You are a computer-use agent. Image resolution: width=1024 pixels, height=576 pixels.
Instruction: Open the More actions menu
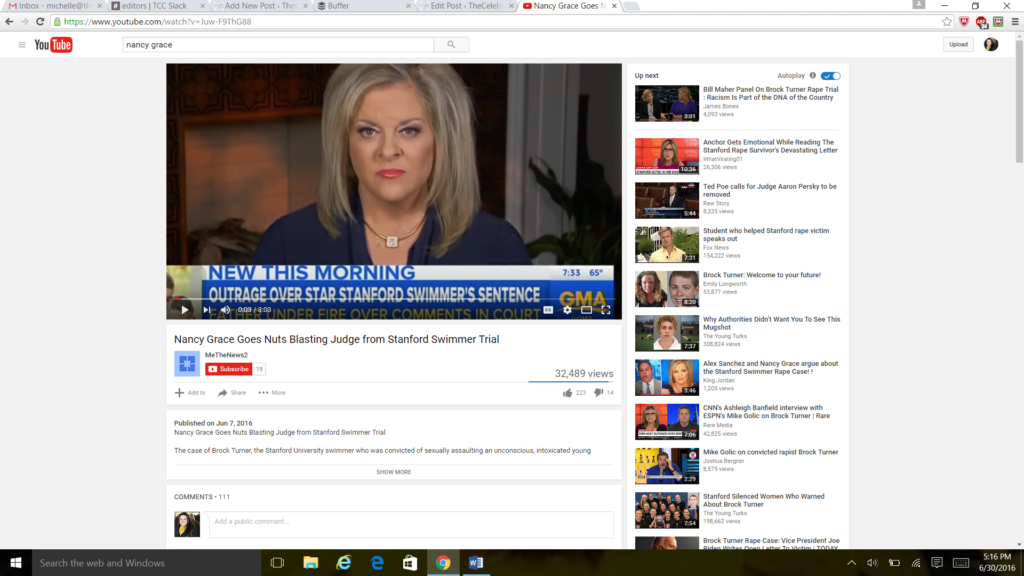point(271,393)
